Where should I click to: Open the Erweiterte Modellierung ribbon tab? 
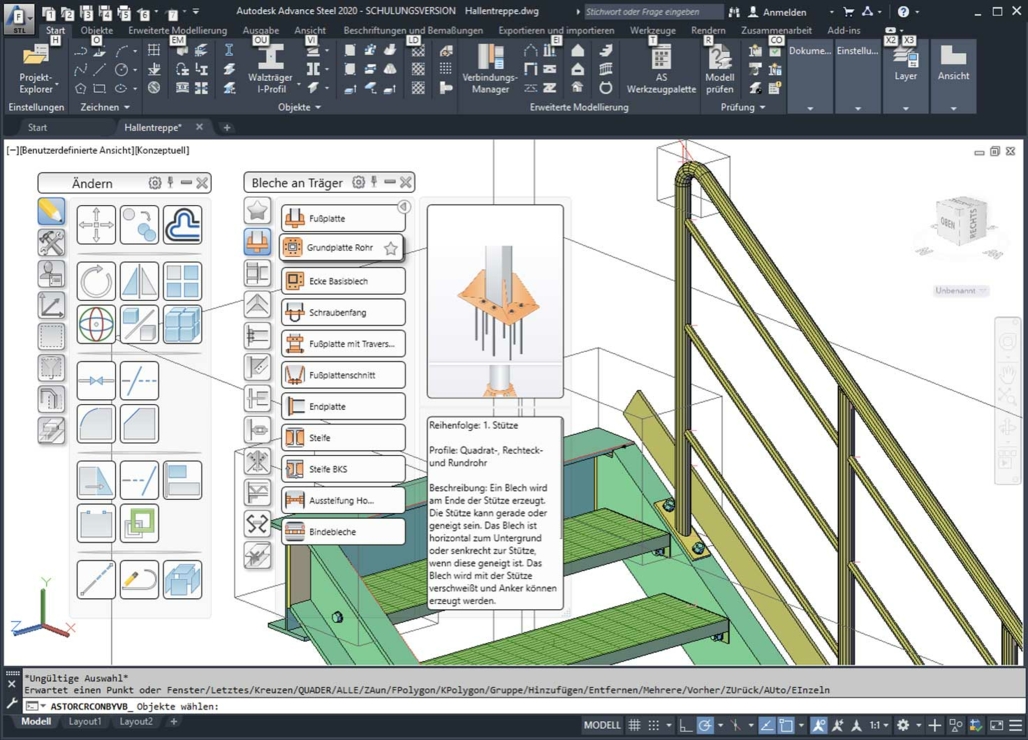pyautogui.click(x=177, y=31)
